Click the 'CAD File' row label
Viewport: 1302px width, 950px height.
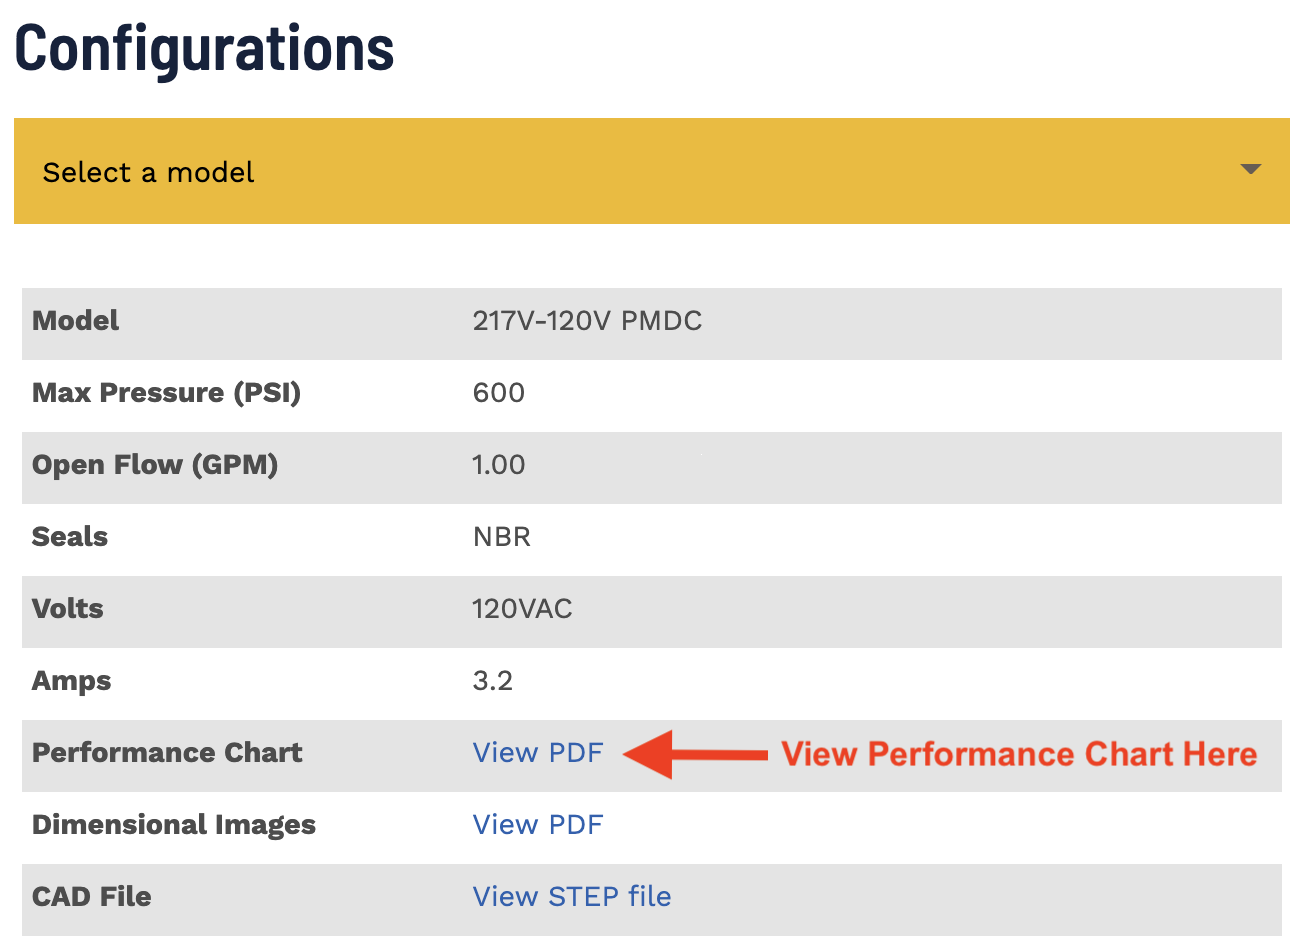[91, 896]
